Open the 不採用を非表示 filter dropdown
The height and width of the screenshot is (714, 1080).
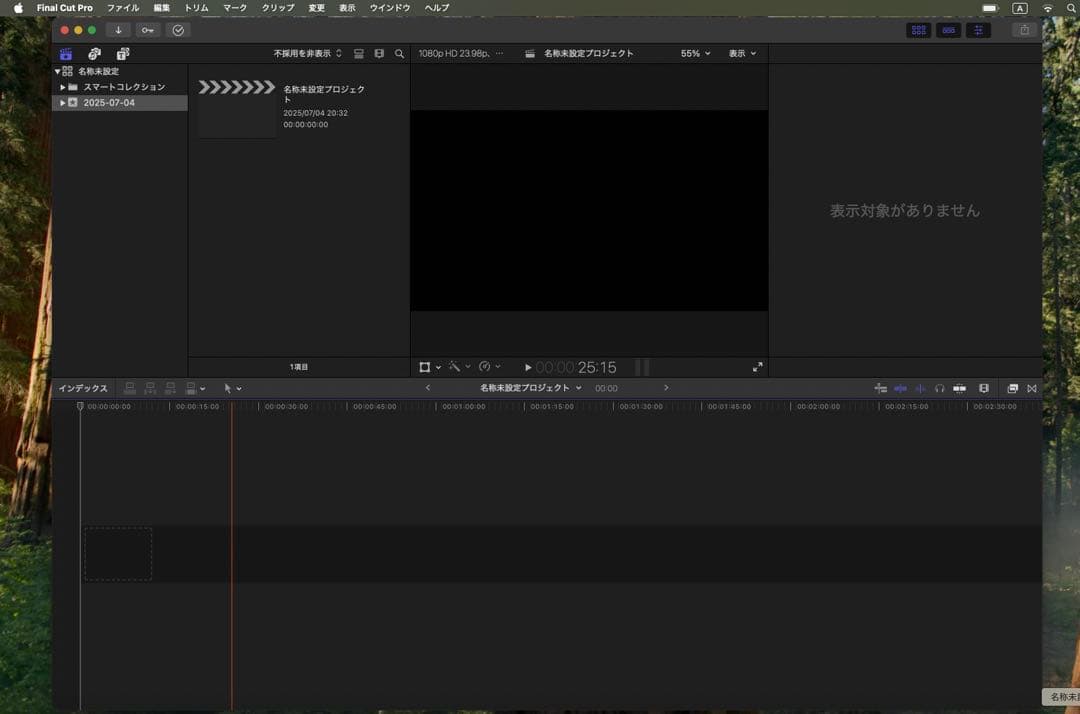(307, 54)
